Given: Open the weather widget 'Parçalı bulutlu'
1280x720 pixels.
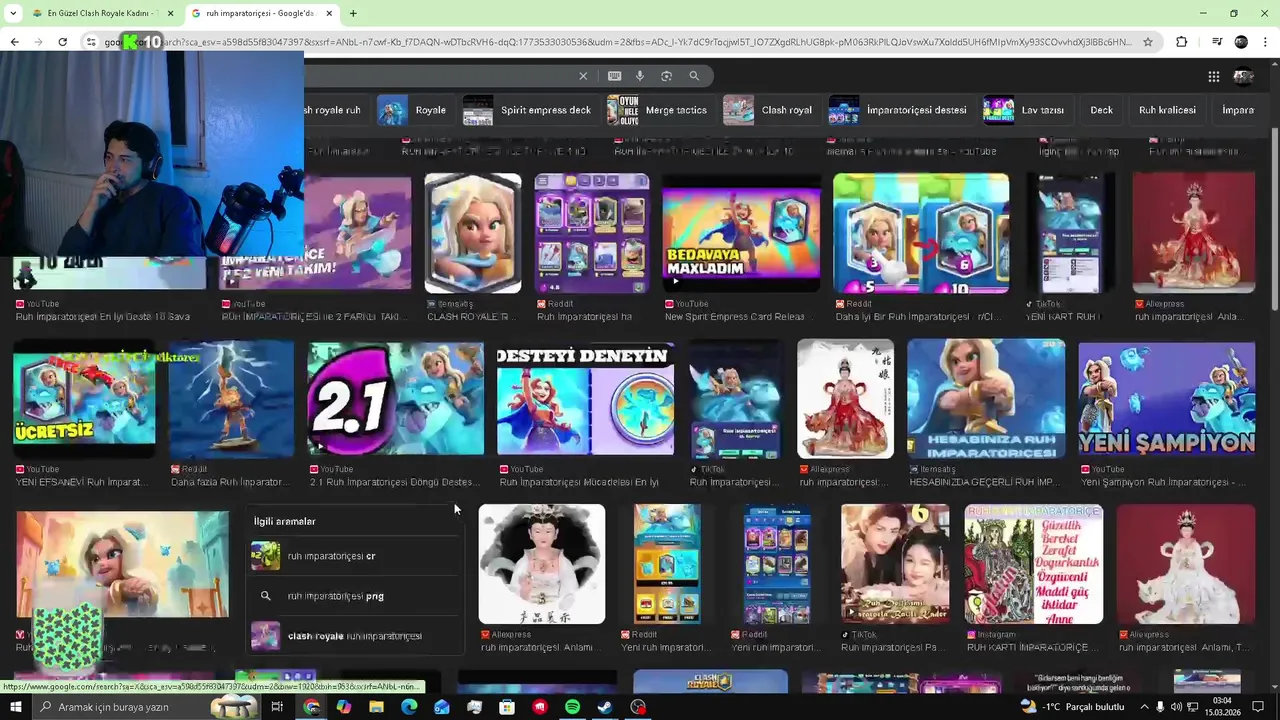Looking at the screenshot, I should 1072,707.
